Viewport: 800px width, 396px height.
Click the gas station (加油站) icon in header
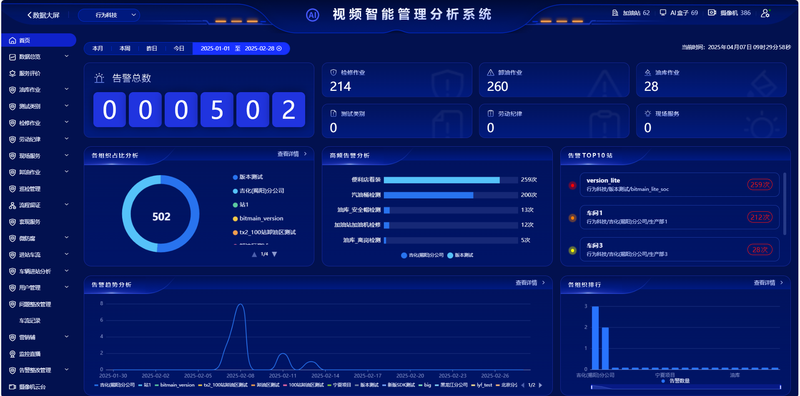616,13
